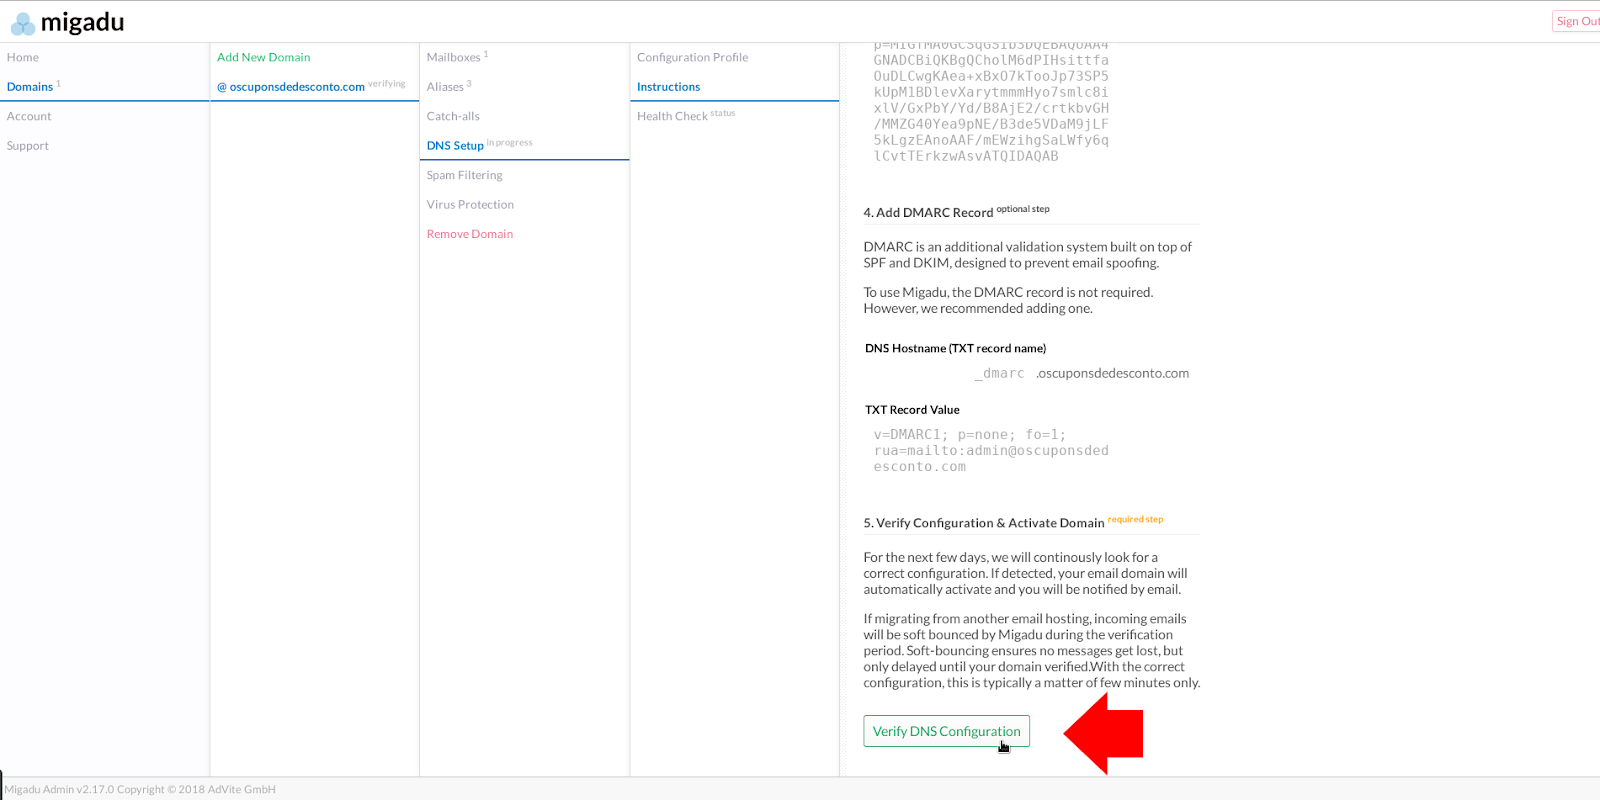Click Add New Domain
Viewport: 1600px width, 800px height.
[x=264, y=57]
